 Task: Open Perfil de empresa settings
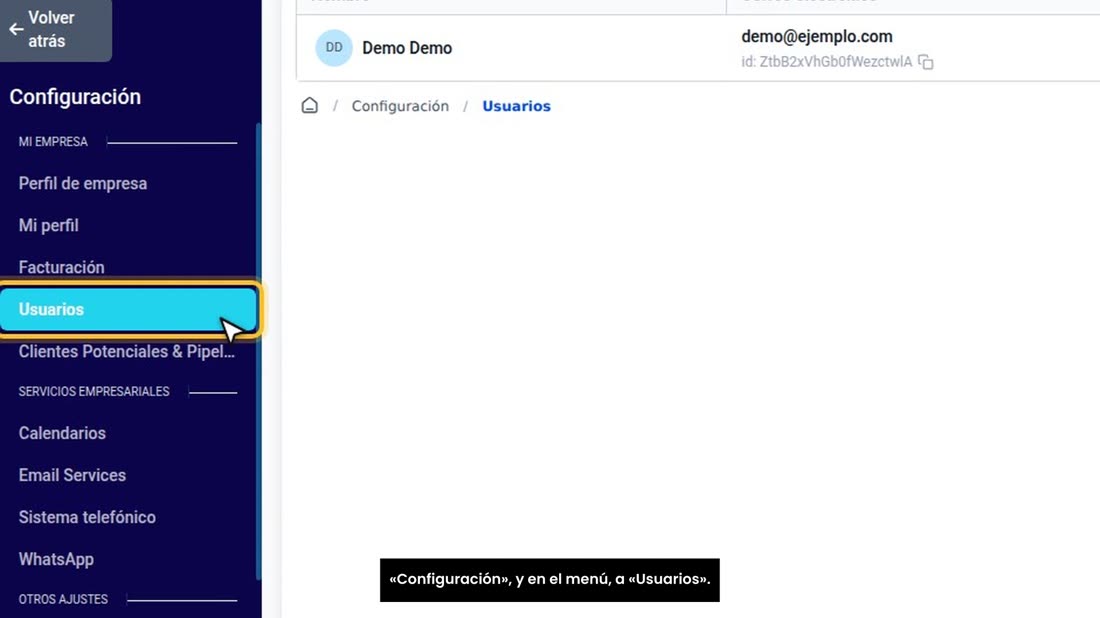pos(83,184)
